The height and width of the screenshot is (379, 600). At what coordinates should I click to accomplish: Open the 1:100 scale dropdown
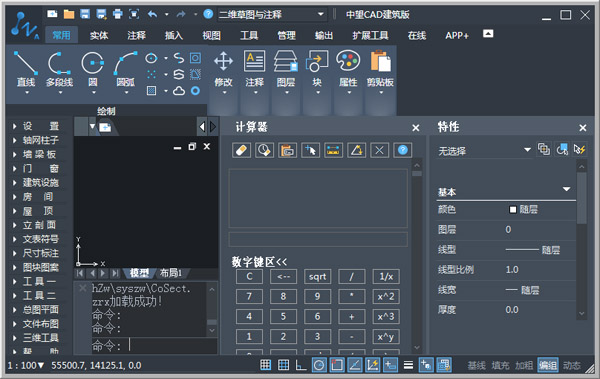click(26, 366)
